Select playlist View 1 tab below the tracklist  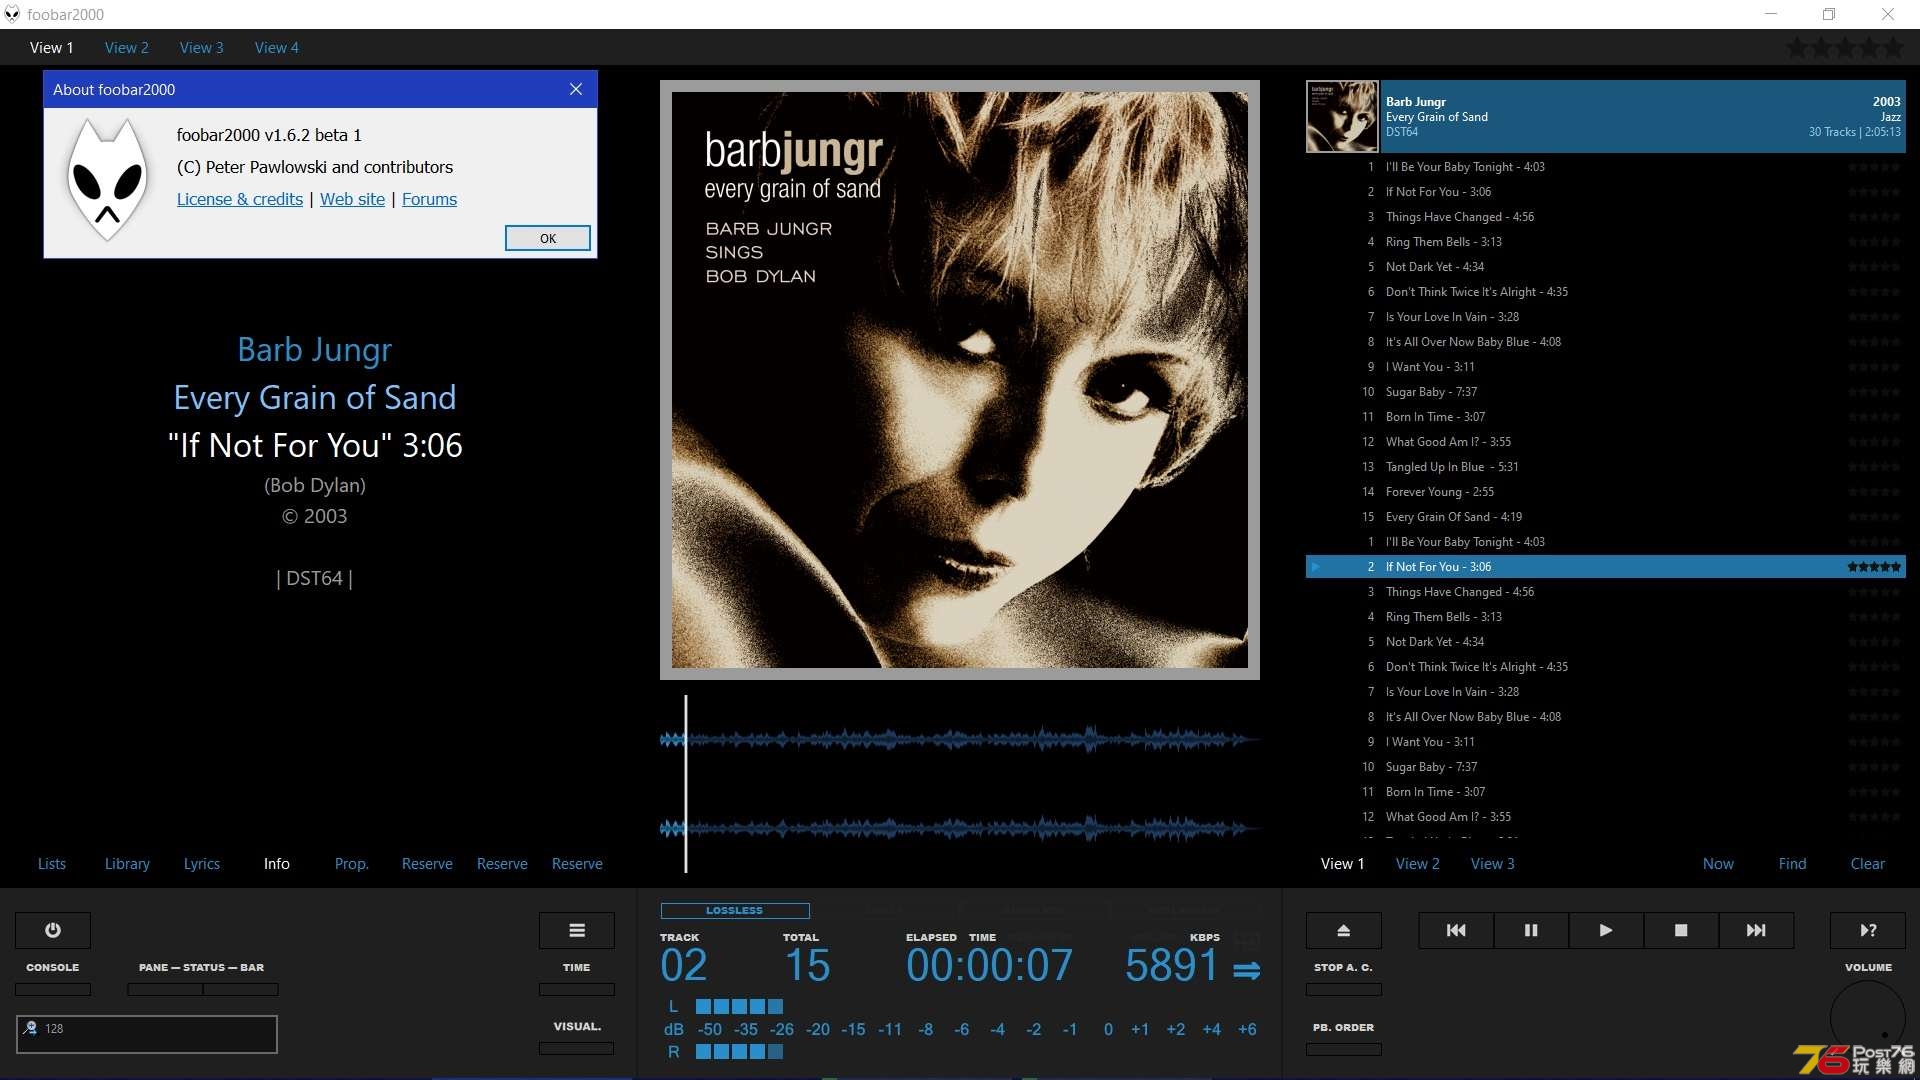pos(1343,863)
